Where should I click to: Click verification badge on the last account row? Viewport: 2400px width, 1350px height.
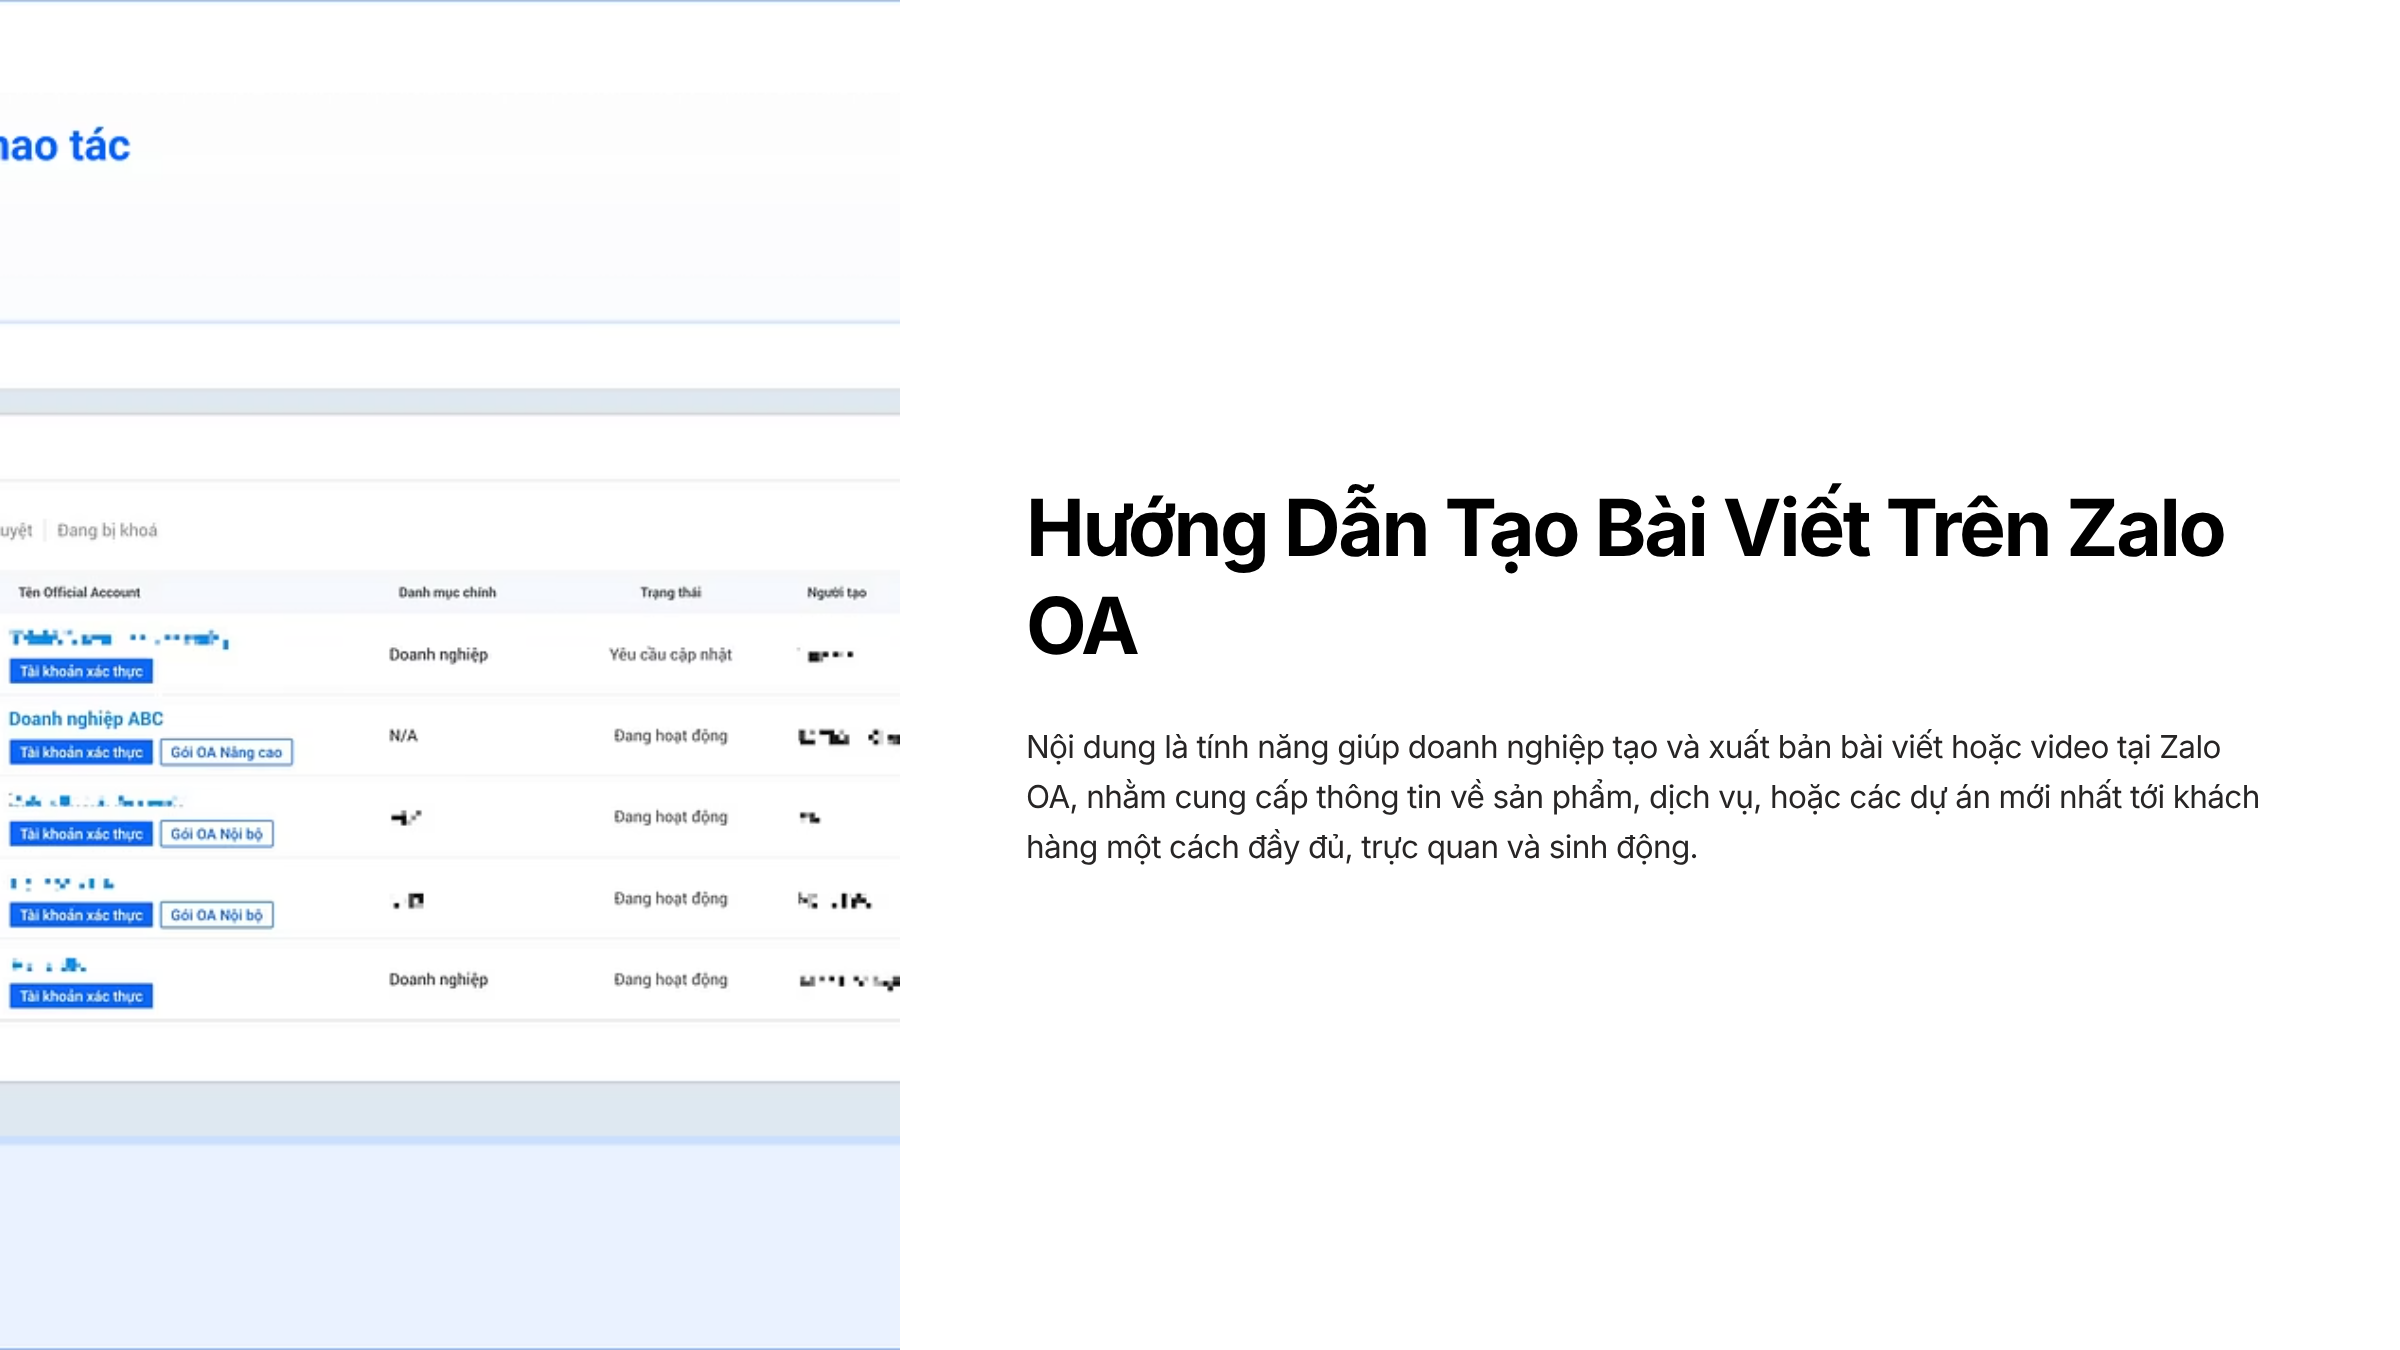coord(80,995)
